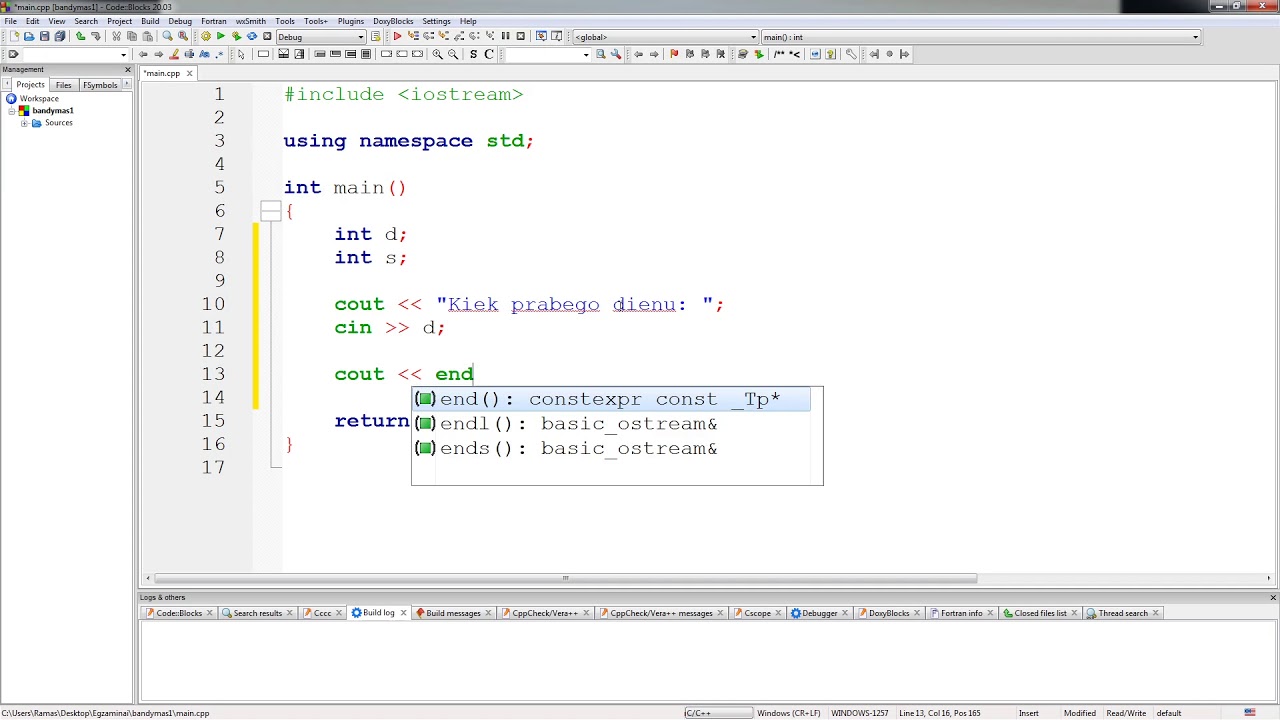Paste from clipboard toolbar icon
Viewport: 1280px width, 720px height.
[x=147, y=36]
